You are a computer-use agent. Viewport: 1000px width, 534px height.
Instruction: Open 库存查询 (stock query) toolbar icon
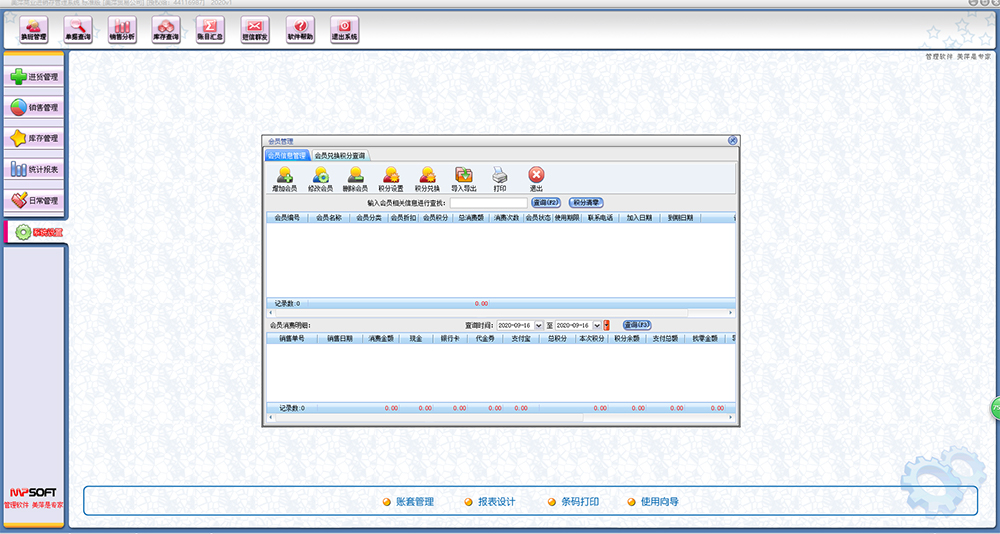[166, 30]
